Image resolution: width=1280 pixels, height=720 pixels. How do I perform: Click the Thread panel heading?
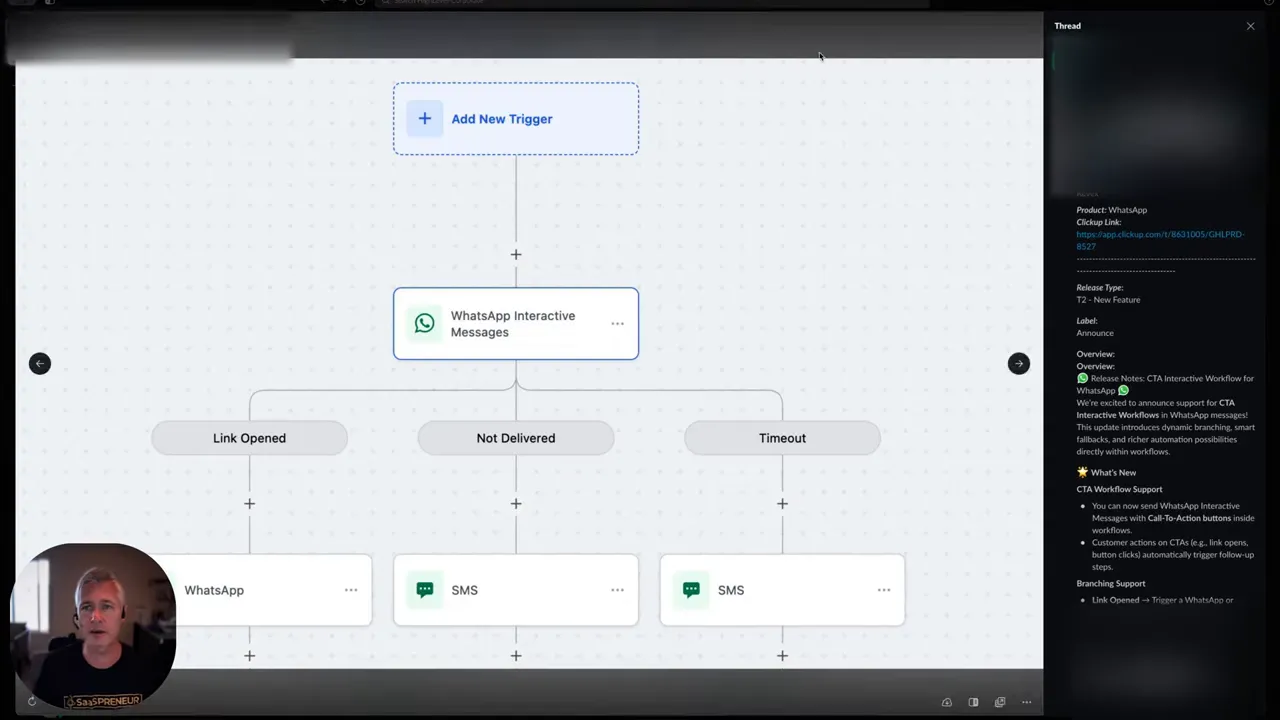tap(1067, 26)
